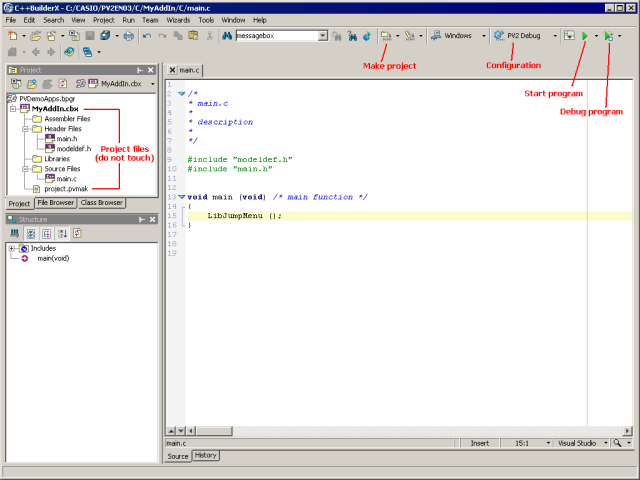Select the Source tab
Screen dimensions: 640x480
click(x=178, y=456)
